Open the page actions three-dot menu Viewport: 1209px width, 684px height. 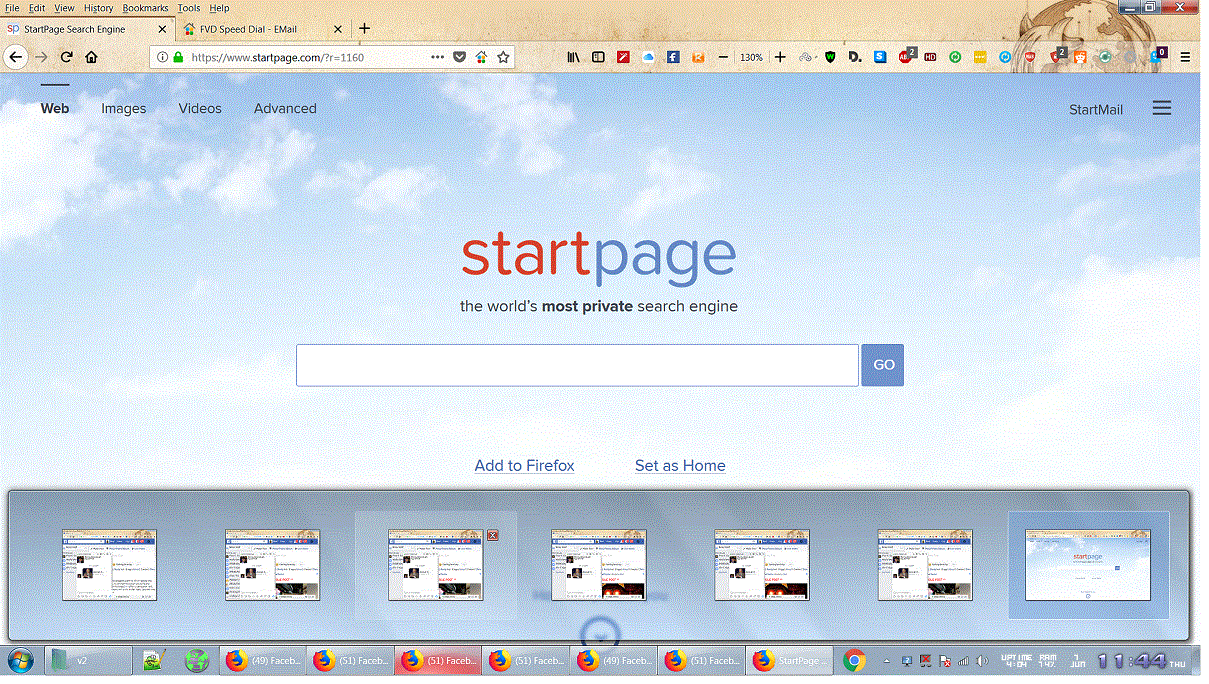(437, 57)
